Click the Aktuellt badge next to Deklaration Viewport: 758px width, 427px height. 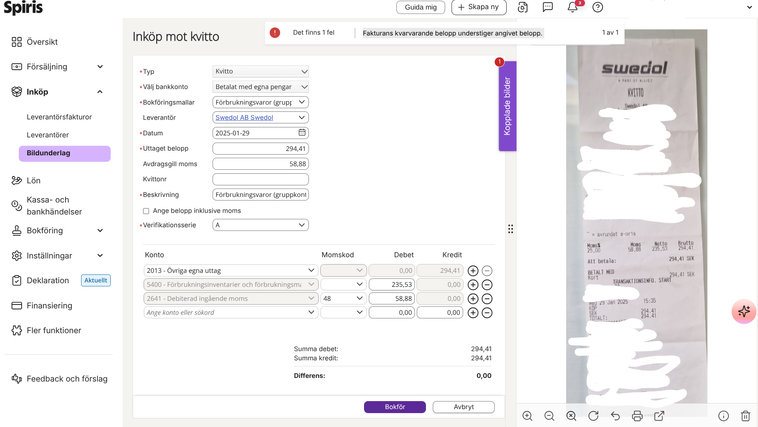(x=96, y=280)
